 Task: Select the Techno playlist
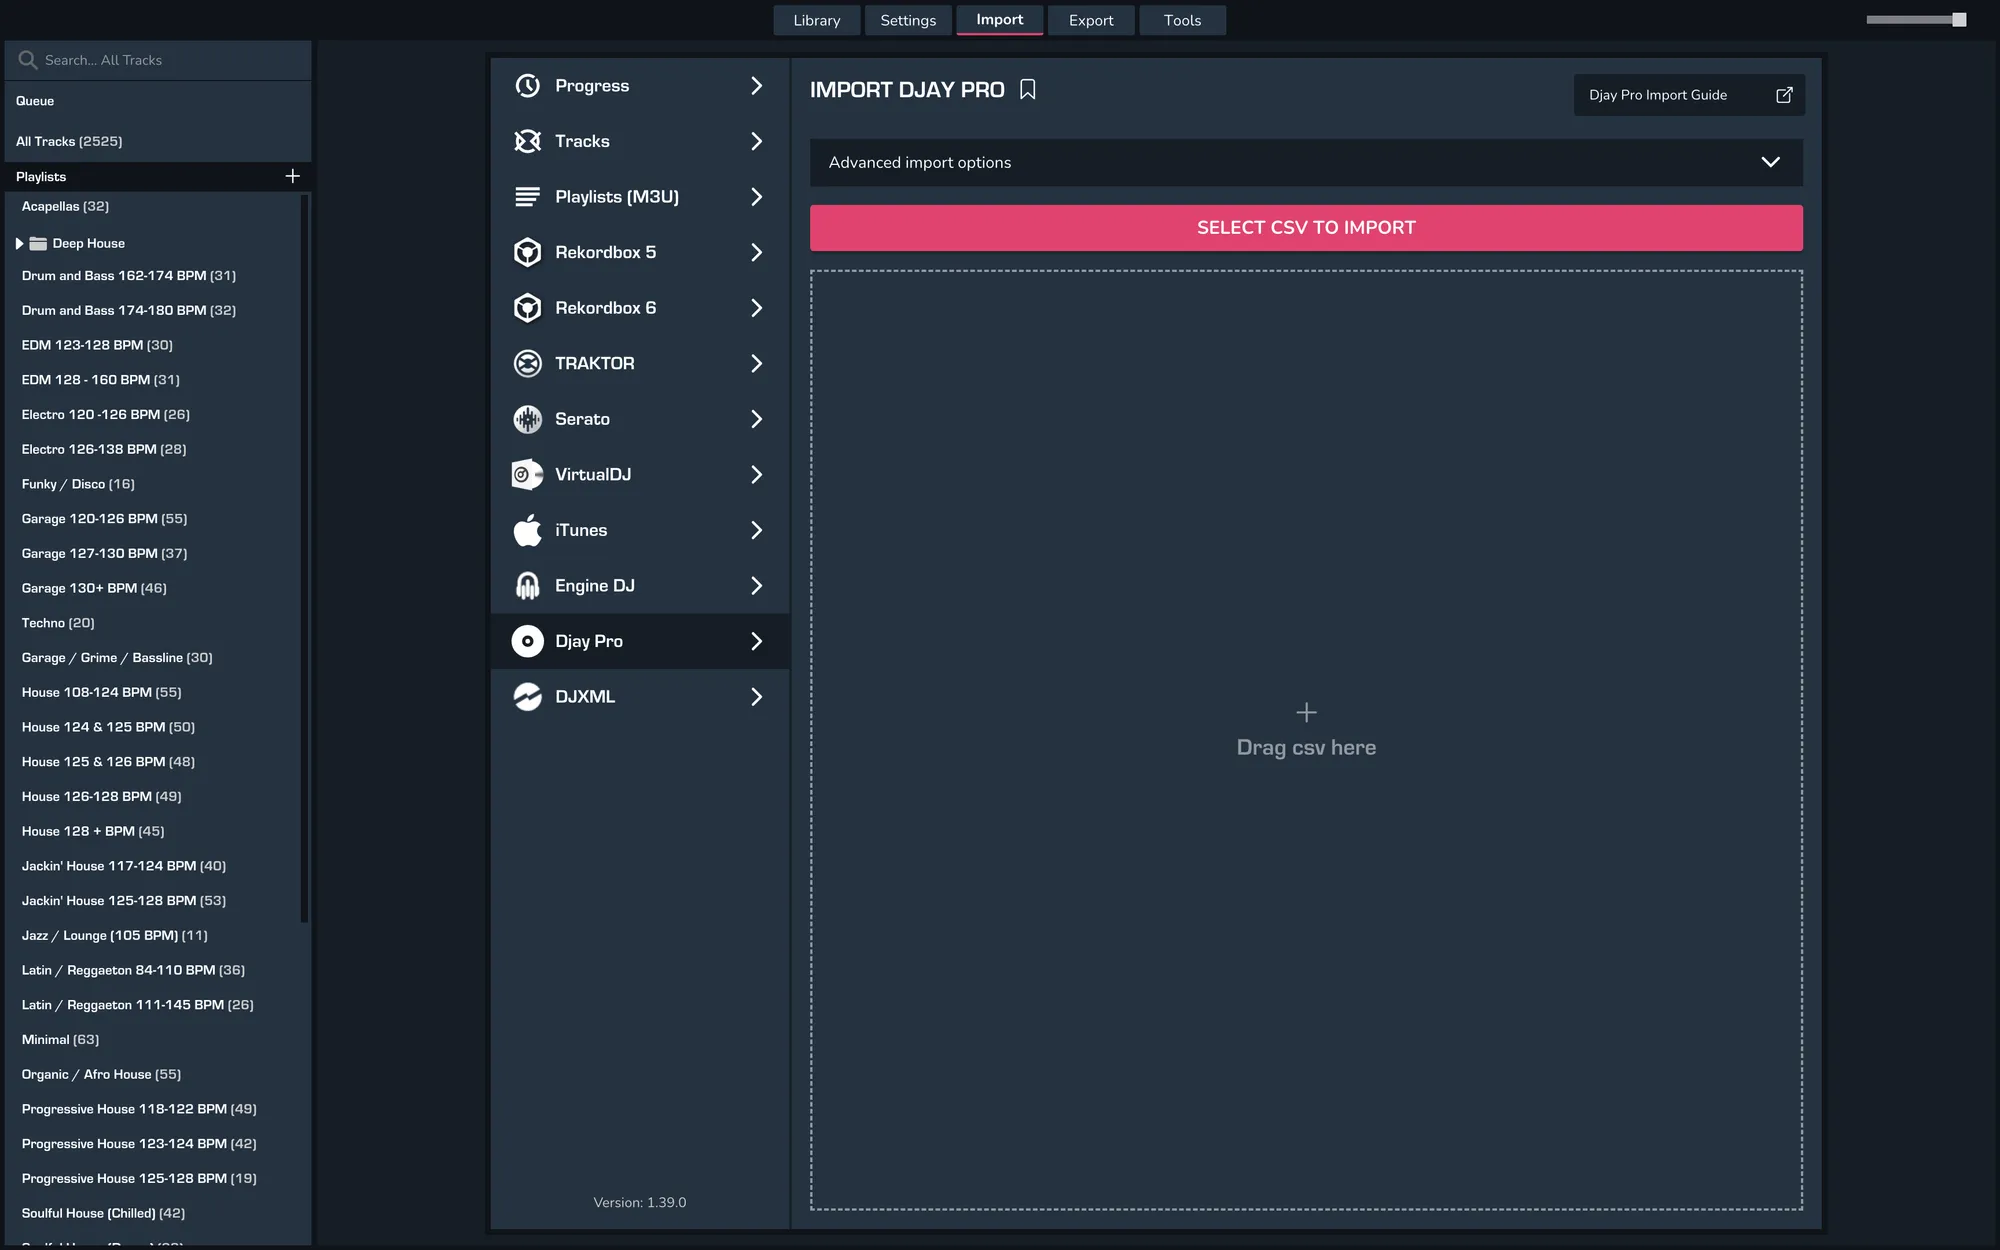58,623
